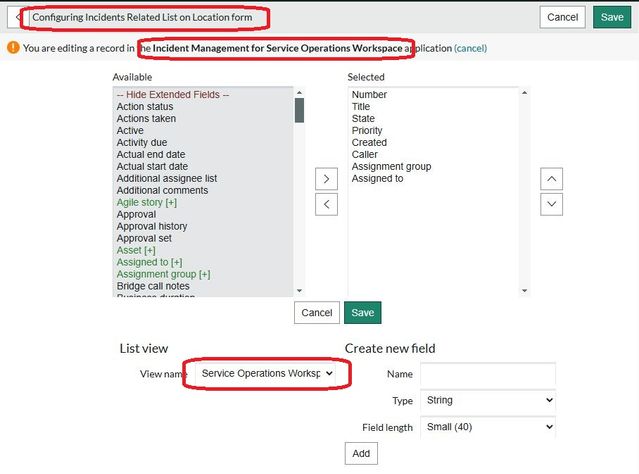Select Additional assignee list option

point(167,179)
